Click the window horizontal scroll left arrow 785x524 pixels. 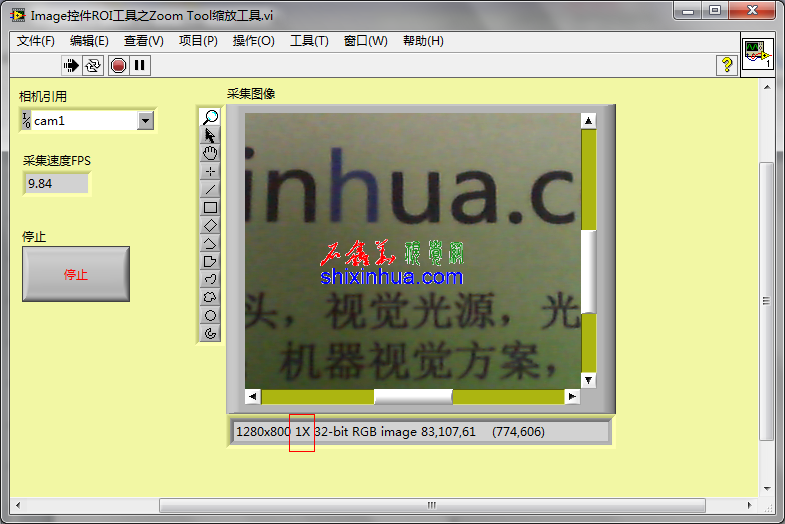pos(18,505)
